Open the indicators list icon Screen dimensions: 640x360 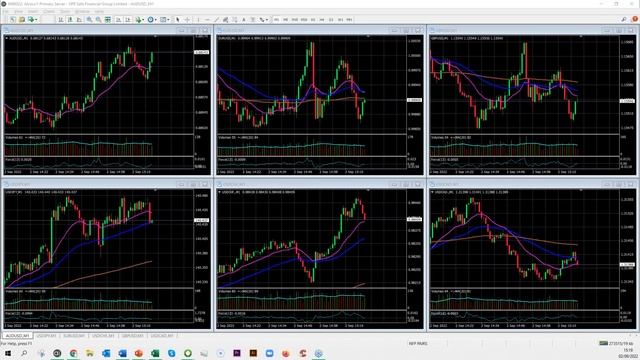point(139,19)
